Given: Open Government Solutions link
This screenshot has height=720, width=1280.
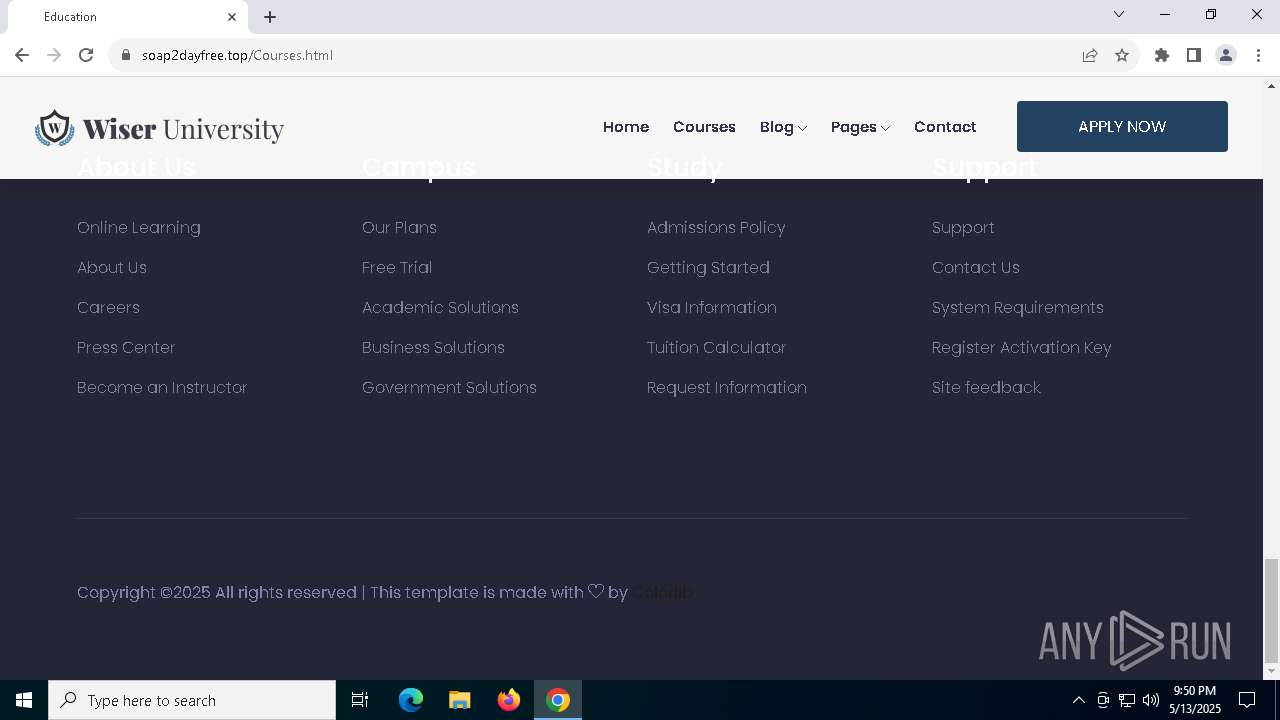Looking at the screenshot, I should pyautogui.click(x=449, y=388).
